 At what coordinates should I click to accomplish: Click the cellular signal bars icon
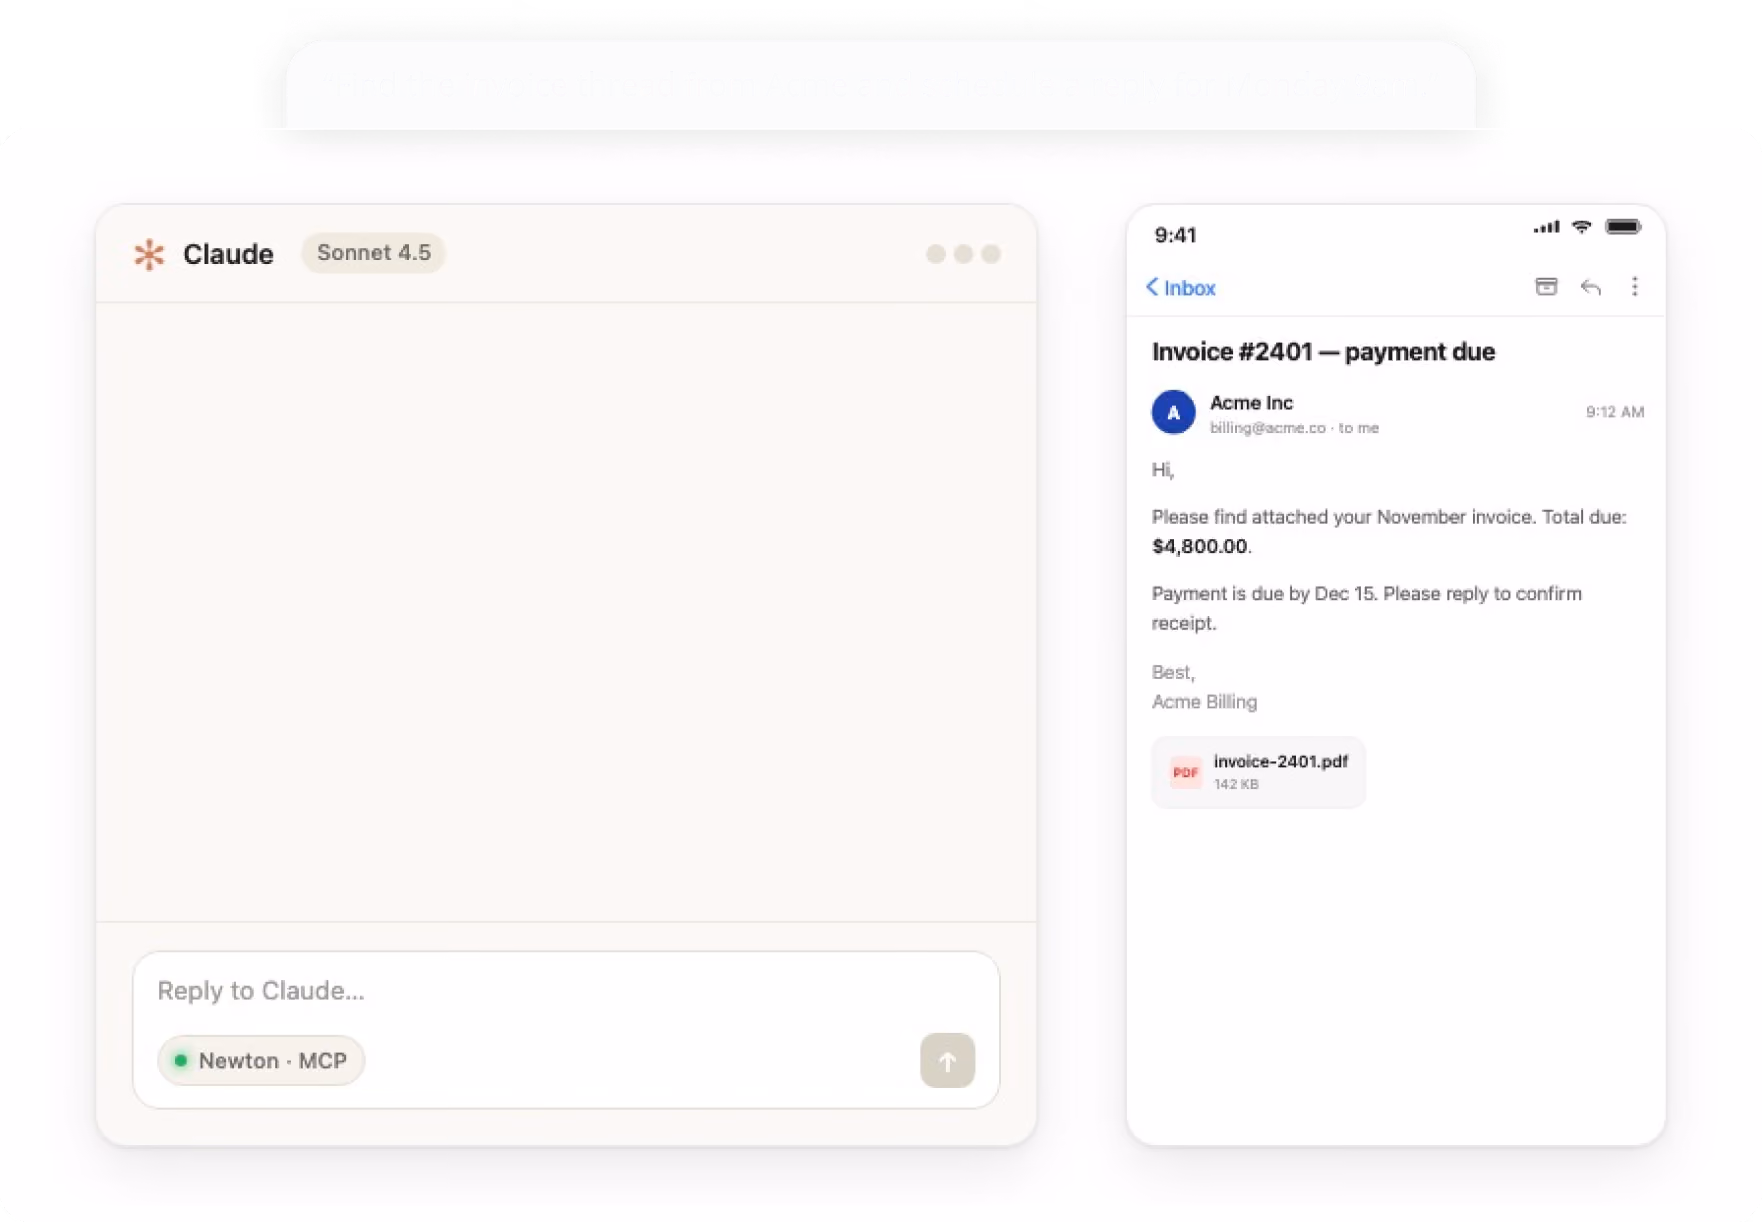coord(1546,228)
